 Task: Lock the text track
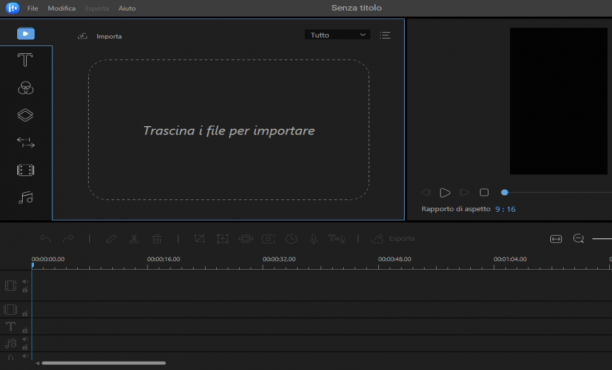pyautogui.click(x=25, y=330)
